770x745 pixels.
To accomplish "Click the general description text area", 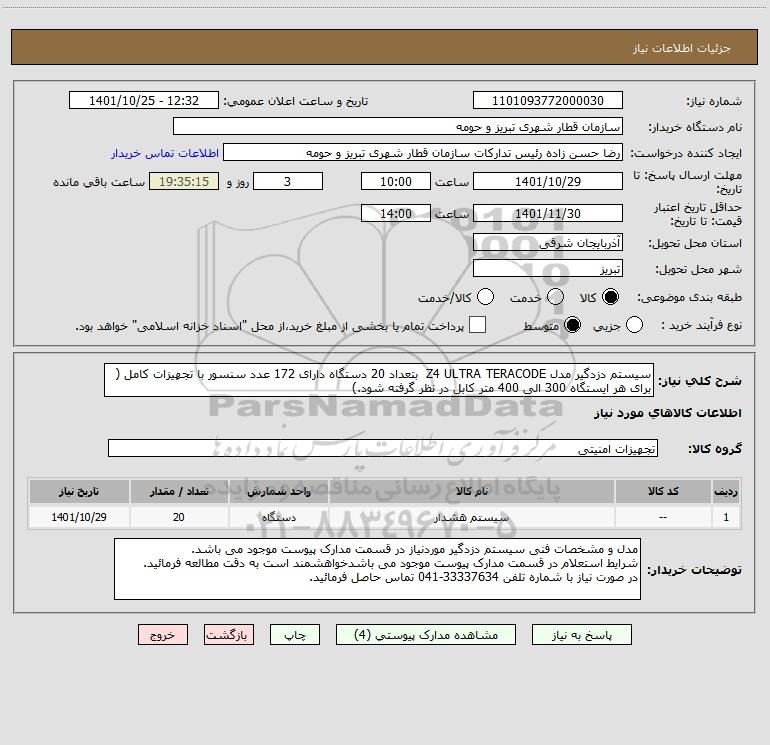I will click(x=379, y=381).
